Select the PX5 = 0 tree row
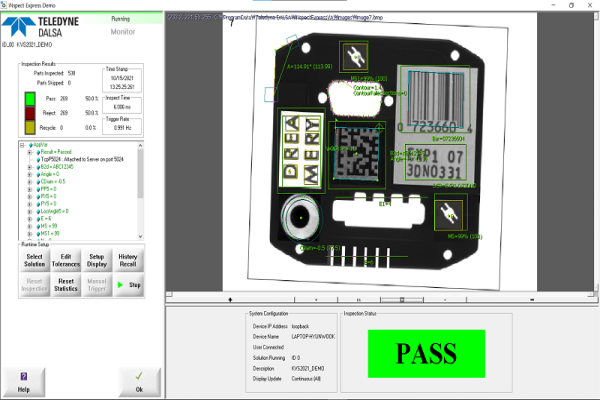This screenshot has height=400, width=600. pos(48,196)
